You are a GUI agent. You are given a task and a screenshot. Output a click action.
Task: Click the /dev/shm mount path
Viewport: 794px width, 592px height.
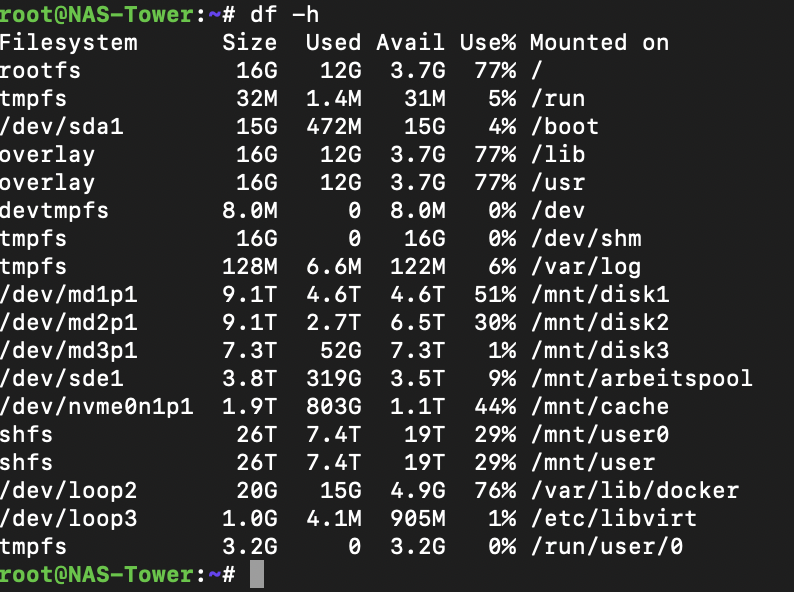[586, 239]
